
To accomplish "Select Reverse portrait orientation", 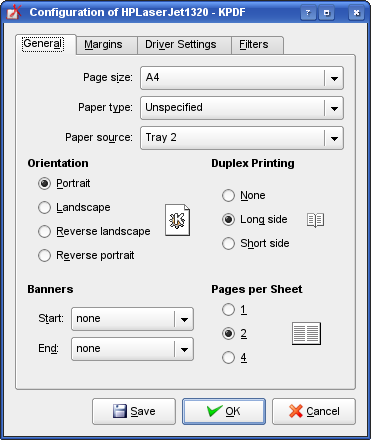I will click(x=86, y=255).
